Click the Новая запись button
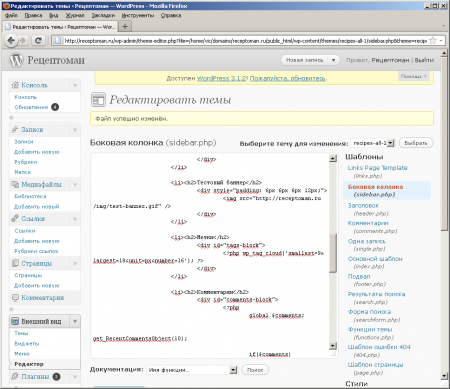The height and width of the screenshot is (389, 450). [305, 60]
